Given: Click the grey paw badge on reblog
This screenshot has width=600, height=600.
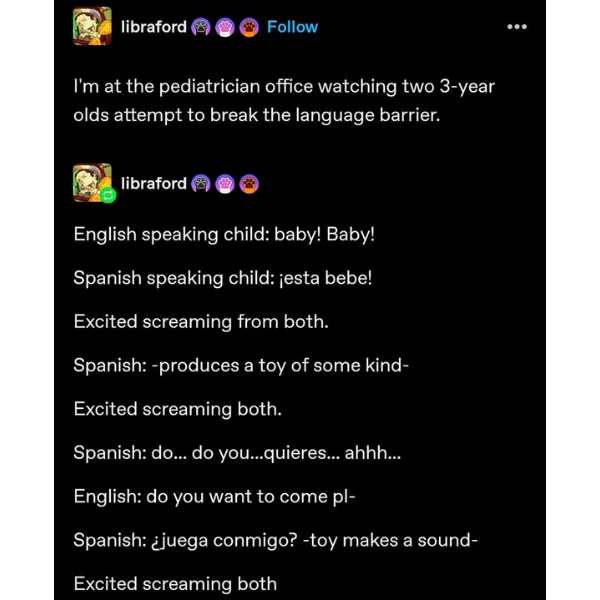Looking at the screenshot, I should point(201,184).
